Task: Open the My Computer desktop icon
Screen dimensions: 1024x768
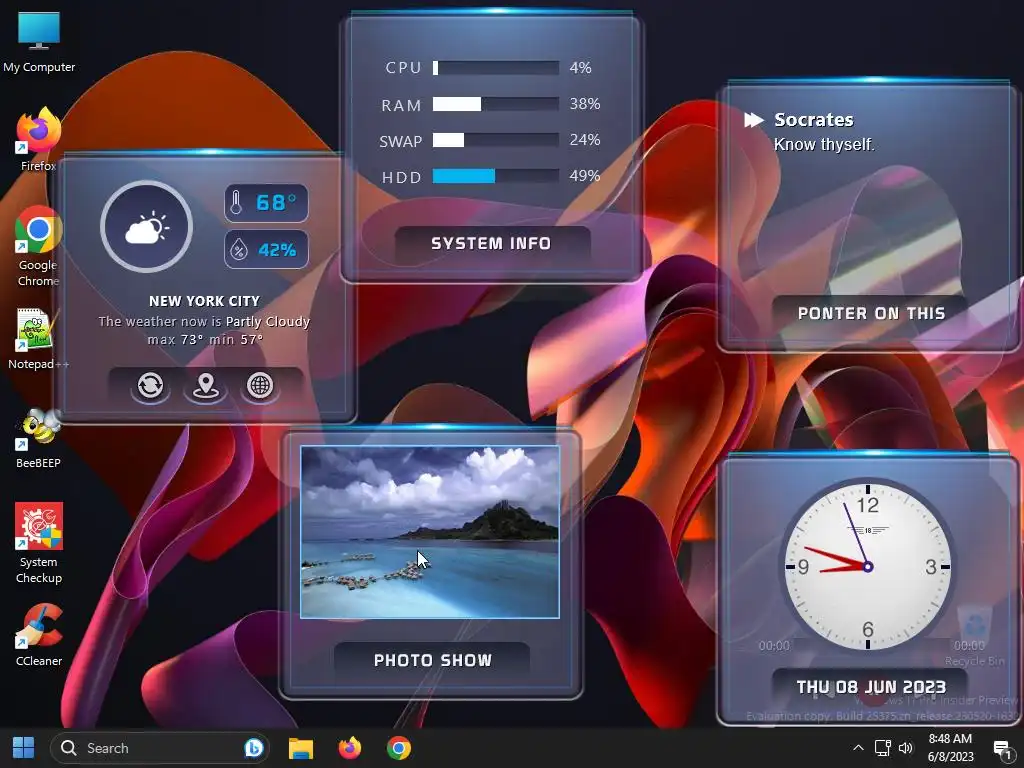Action: (39, 42)
